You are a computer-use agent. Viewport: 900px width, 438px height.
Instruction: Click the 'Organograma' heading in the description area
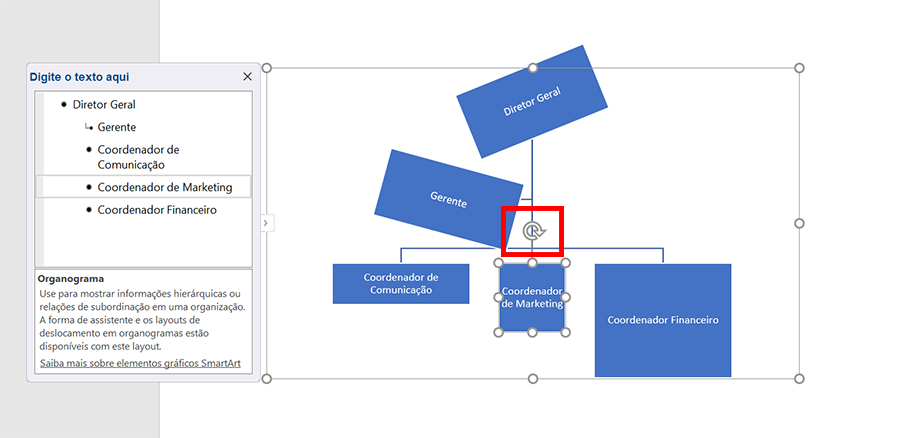click(x=71, y=279)
